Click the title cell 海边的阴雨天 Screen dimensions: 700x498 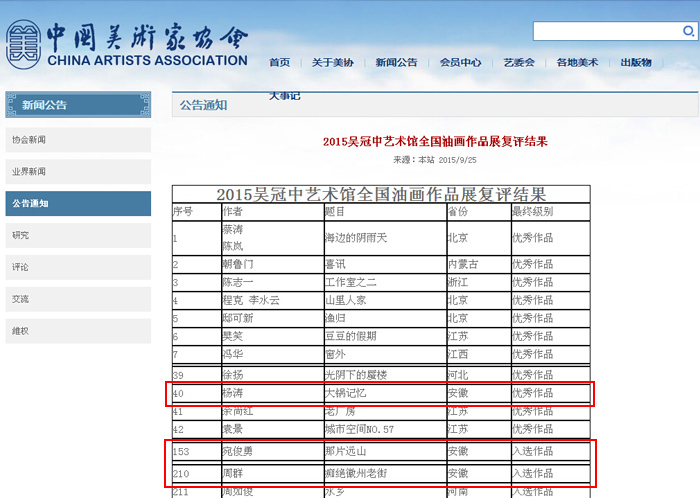coord(385,238)
